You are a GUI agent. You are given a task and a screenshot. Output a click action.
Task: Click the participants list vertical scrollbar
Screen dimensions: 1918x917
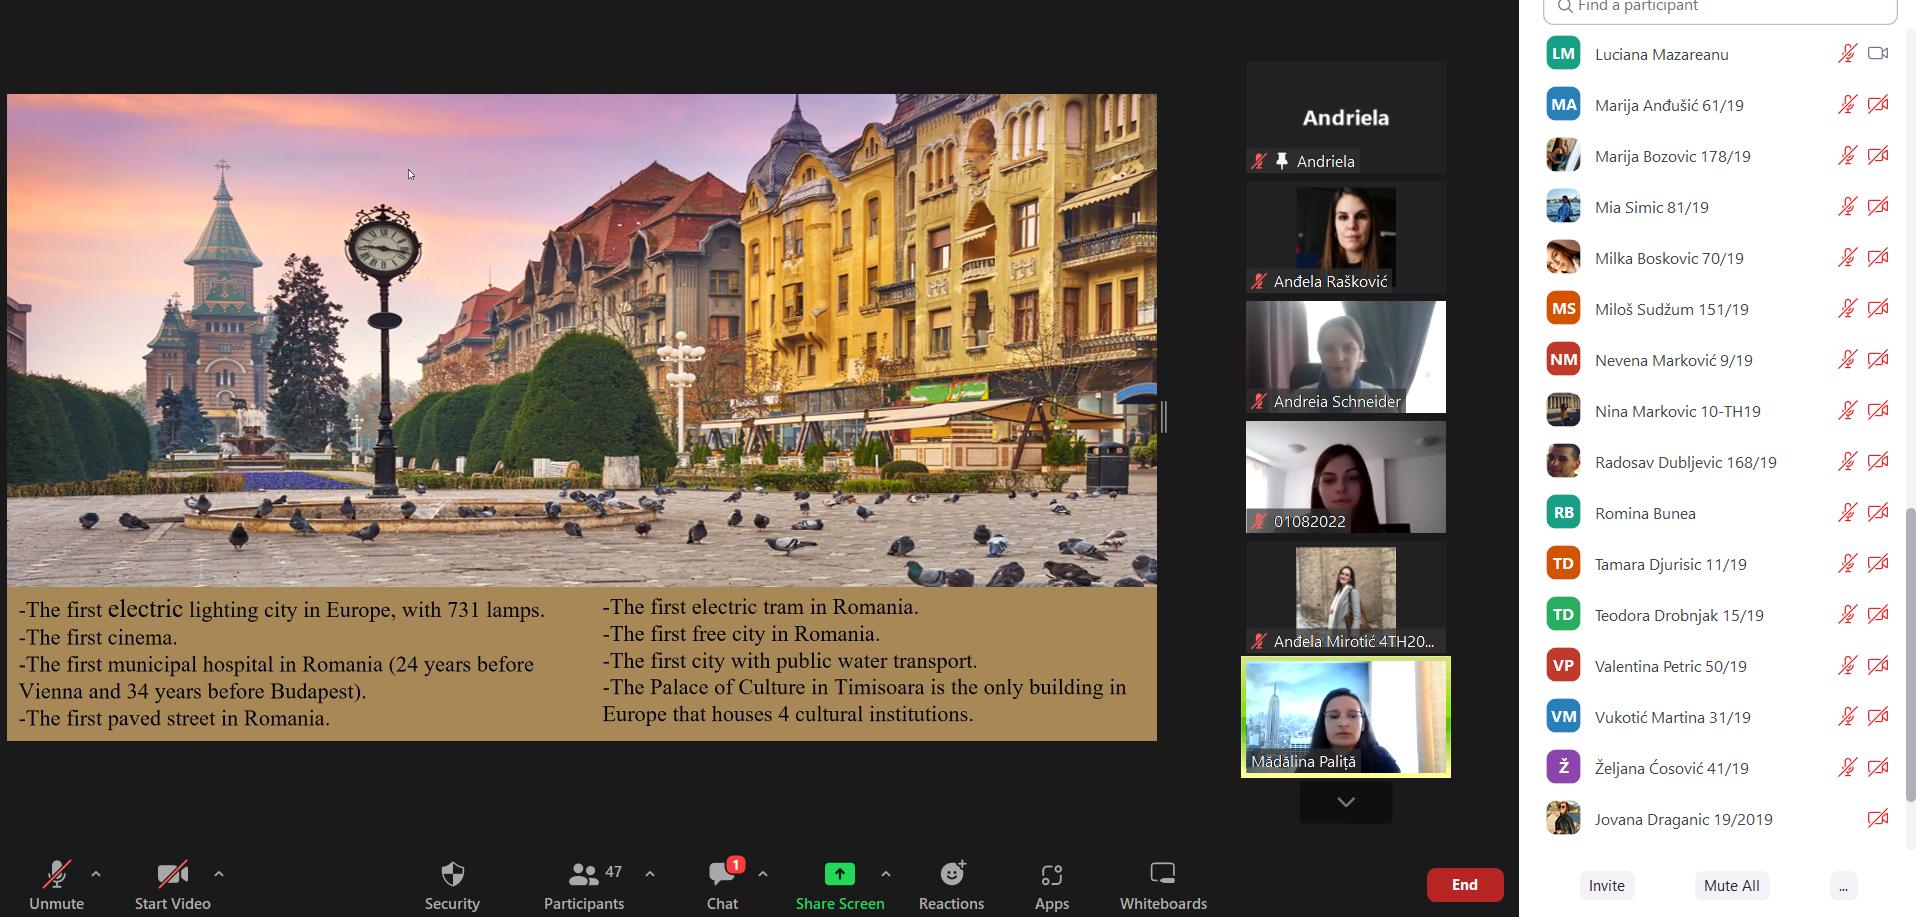[1910, 655]
